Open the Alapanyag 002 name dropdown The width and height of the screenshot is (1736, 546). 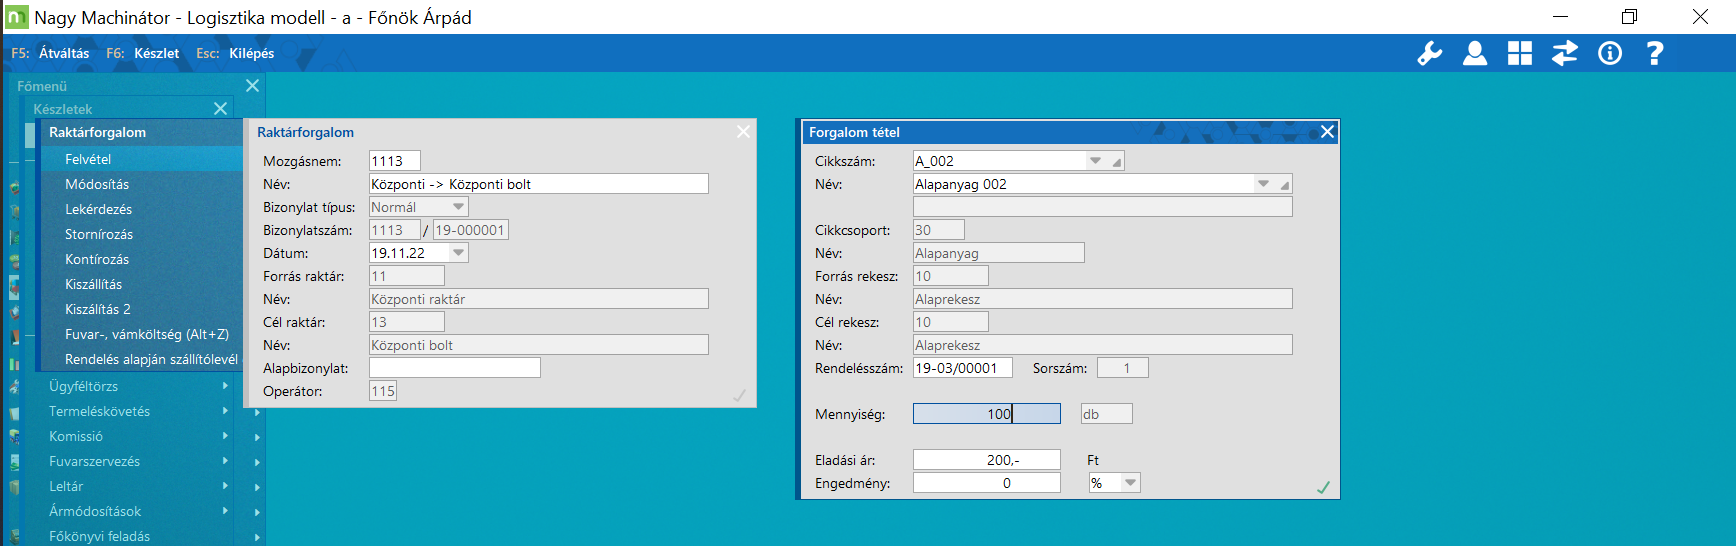[x=1263, y=184]
